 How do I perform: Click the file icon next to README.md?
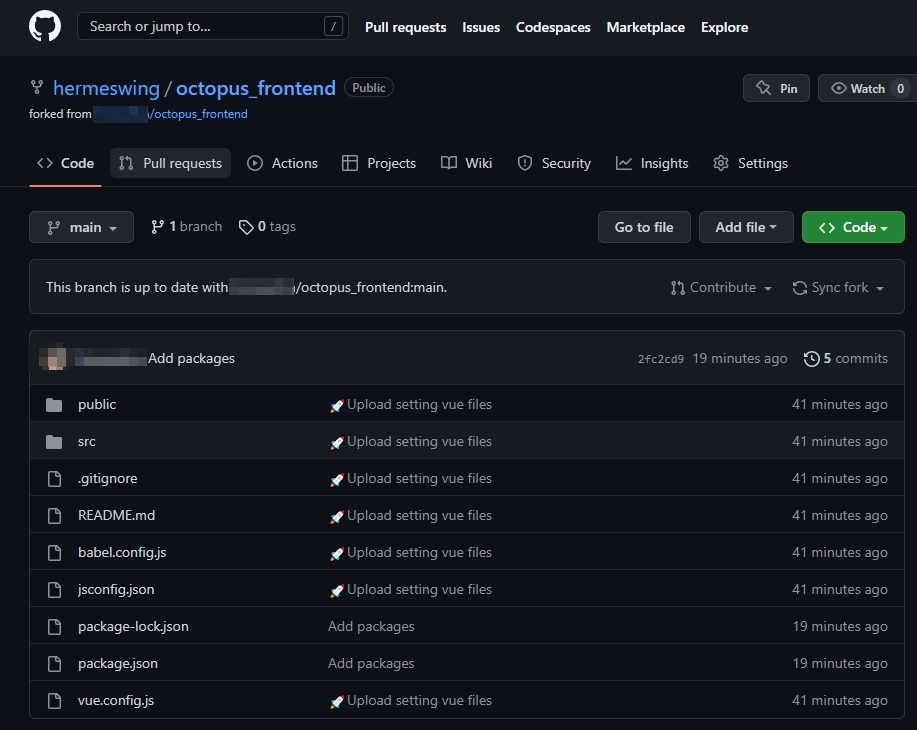[54, 515]
